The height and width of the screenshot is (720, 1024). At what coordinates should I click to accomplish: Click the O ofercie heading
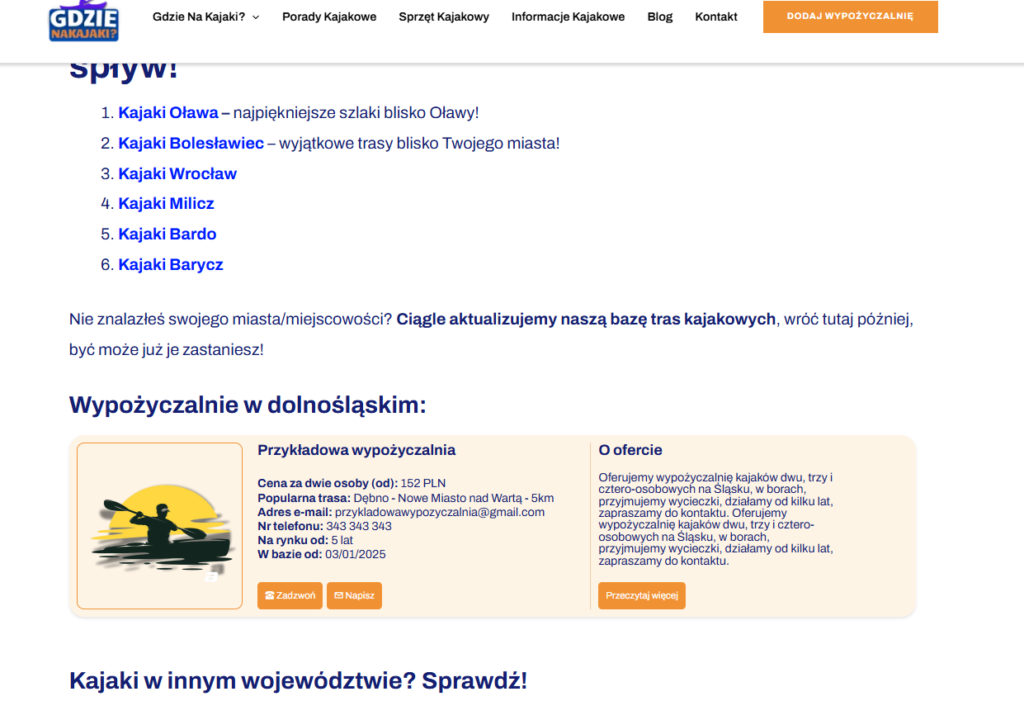630,450
